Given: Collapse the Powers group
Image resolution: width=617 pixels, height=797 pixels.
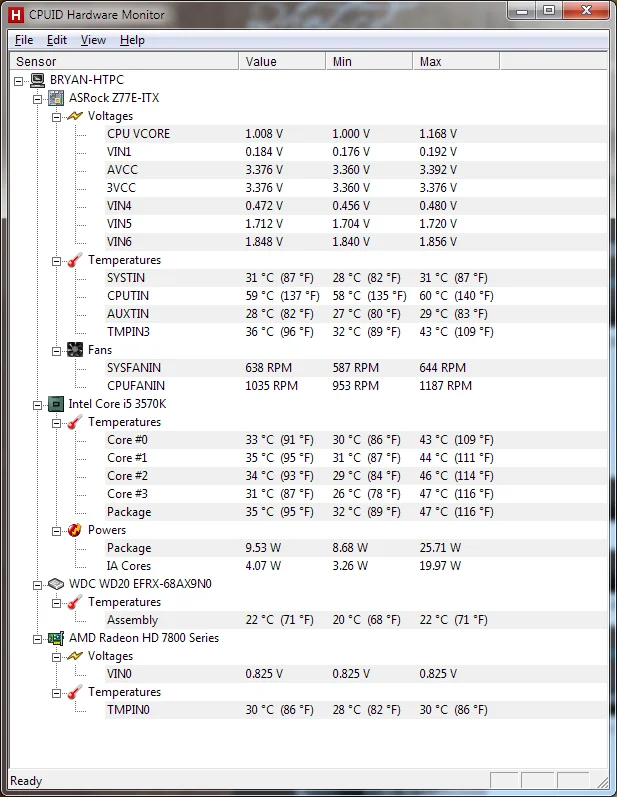Looking at the screenshot, I should 56,531.
